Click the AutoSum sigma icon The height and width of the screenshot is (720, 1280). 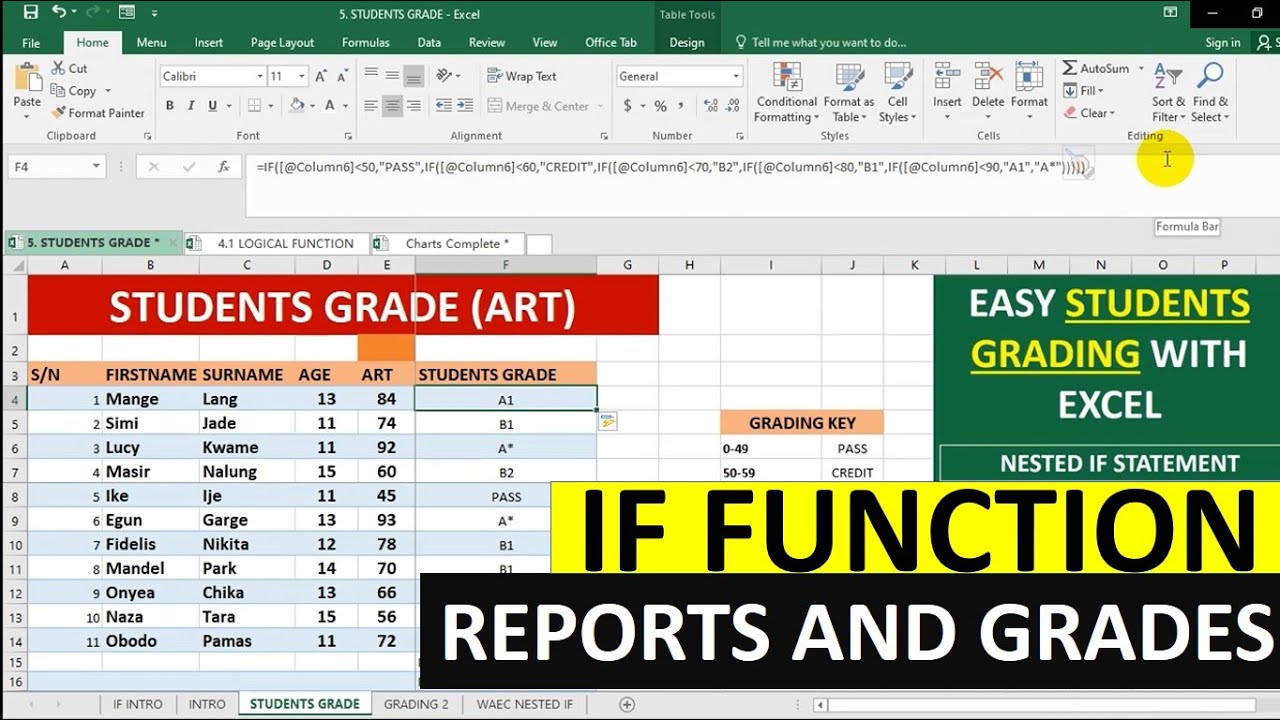tap(1069, 68)
